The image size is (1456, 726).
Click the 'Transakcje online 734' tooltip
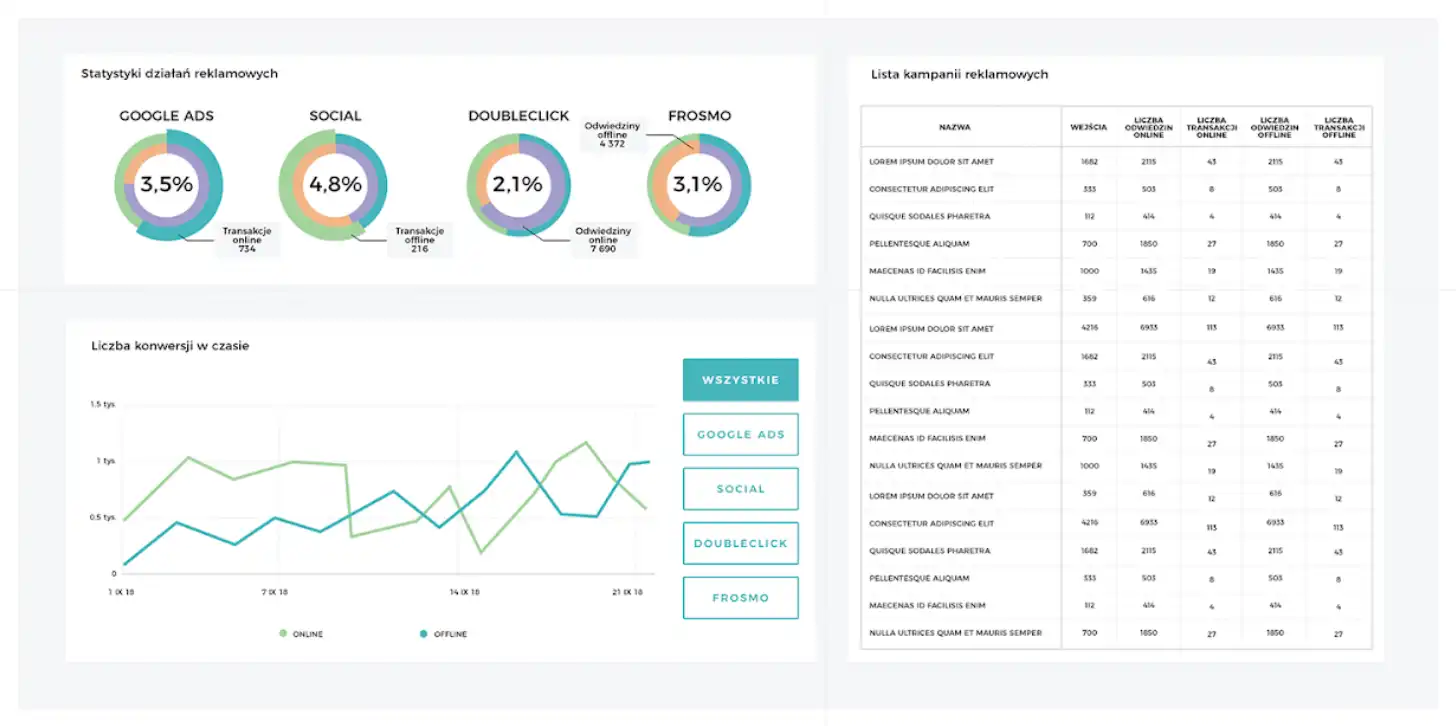pos(247,240)
